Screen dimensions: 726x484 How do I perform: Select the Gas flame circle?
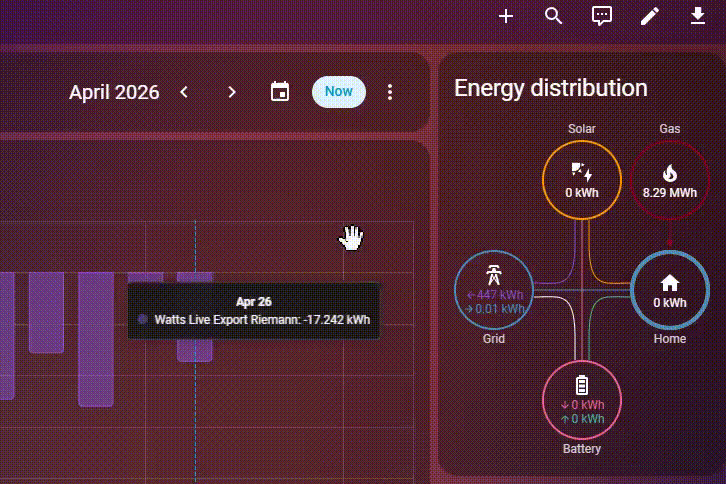coord(669,181)
